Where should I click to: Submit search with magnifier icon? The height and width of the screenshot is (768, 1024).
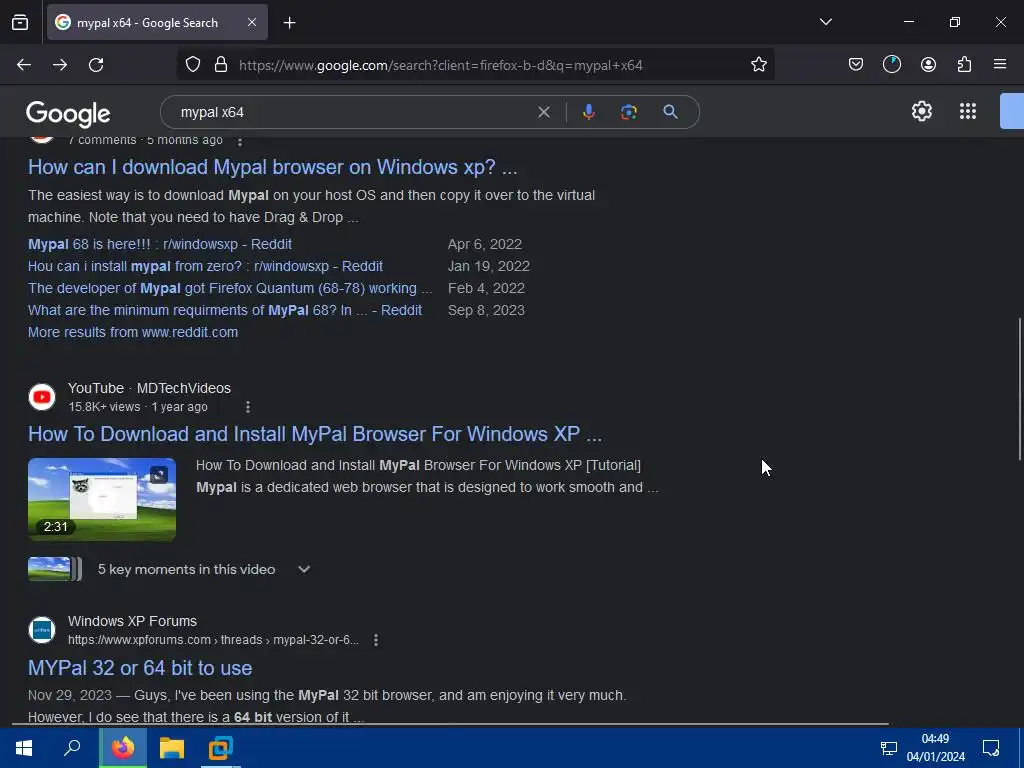tap(670, 112)
